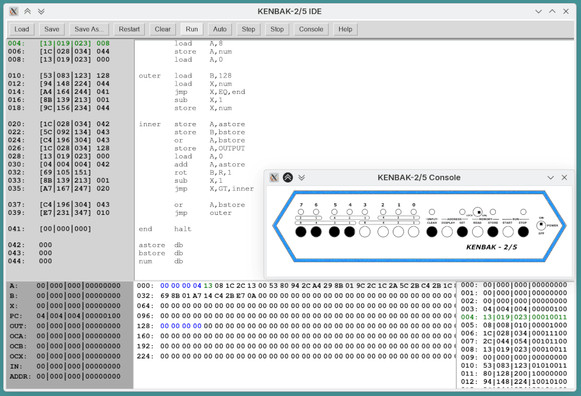This screenshot has height=396, width=581.
Task: Push the console memory STORE button
Action: click(x=492, y=232)
